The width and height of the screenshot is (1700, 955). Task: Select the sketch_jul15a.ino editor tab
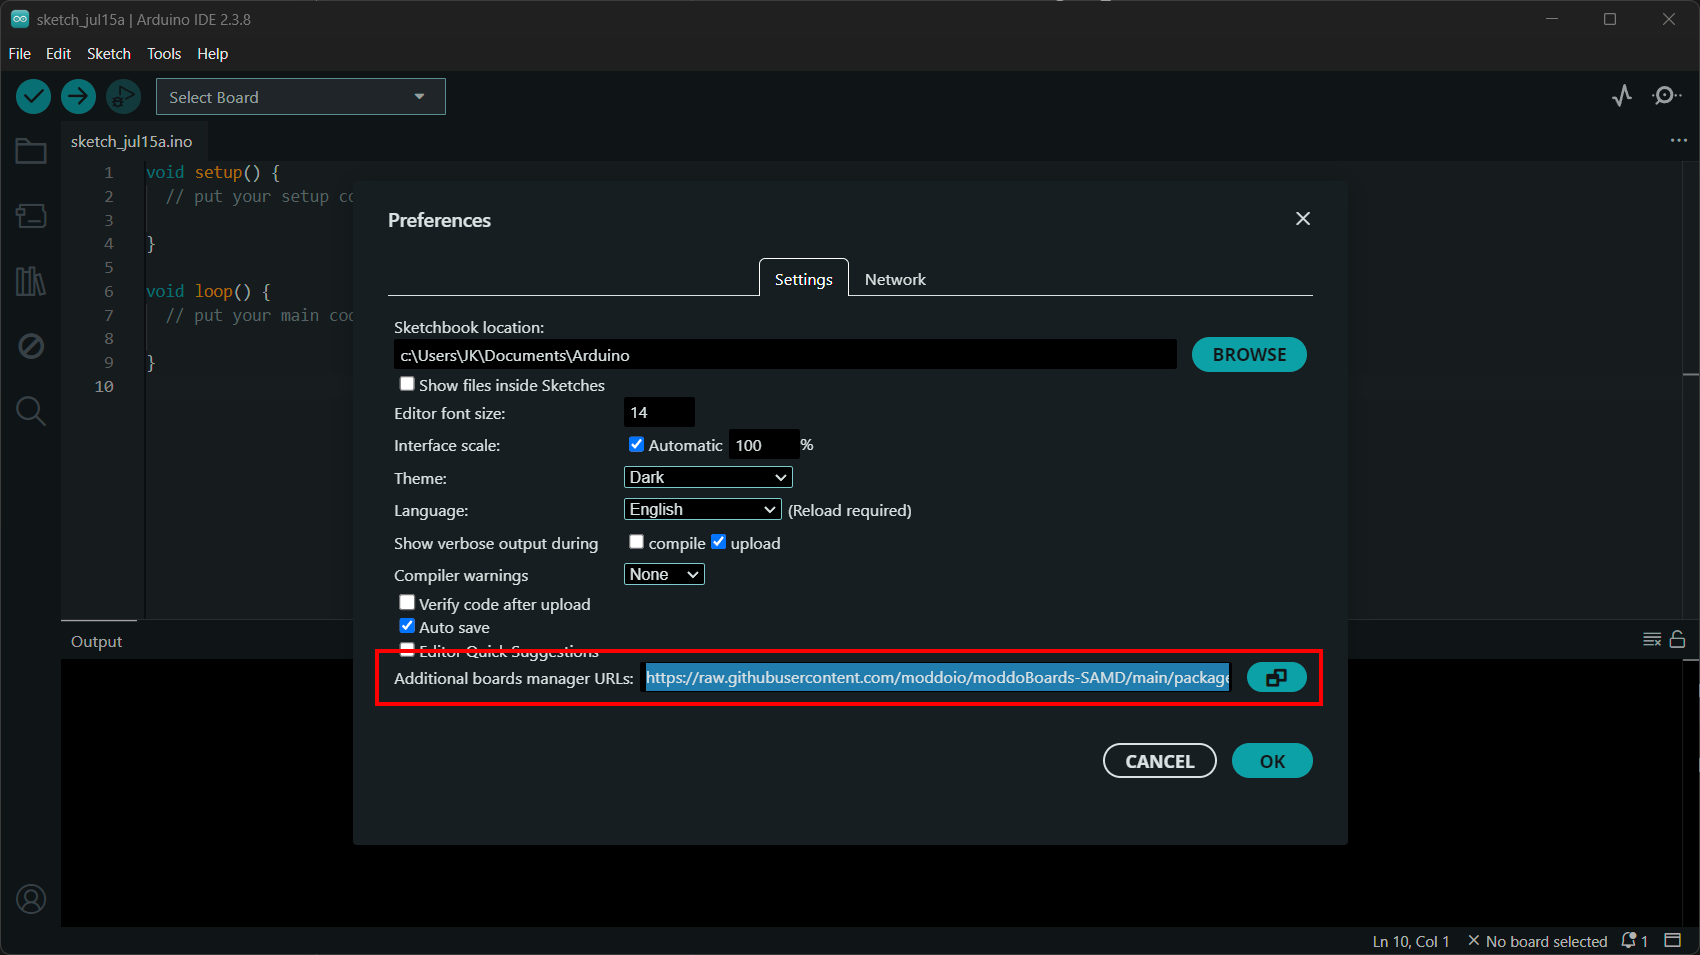point(131,142)
